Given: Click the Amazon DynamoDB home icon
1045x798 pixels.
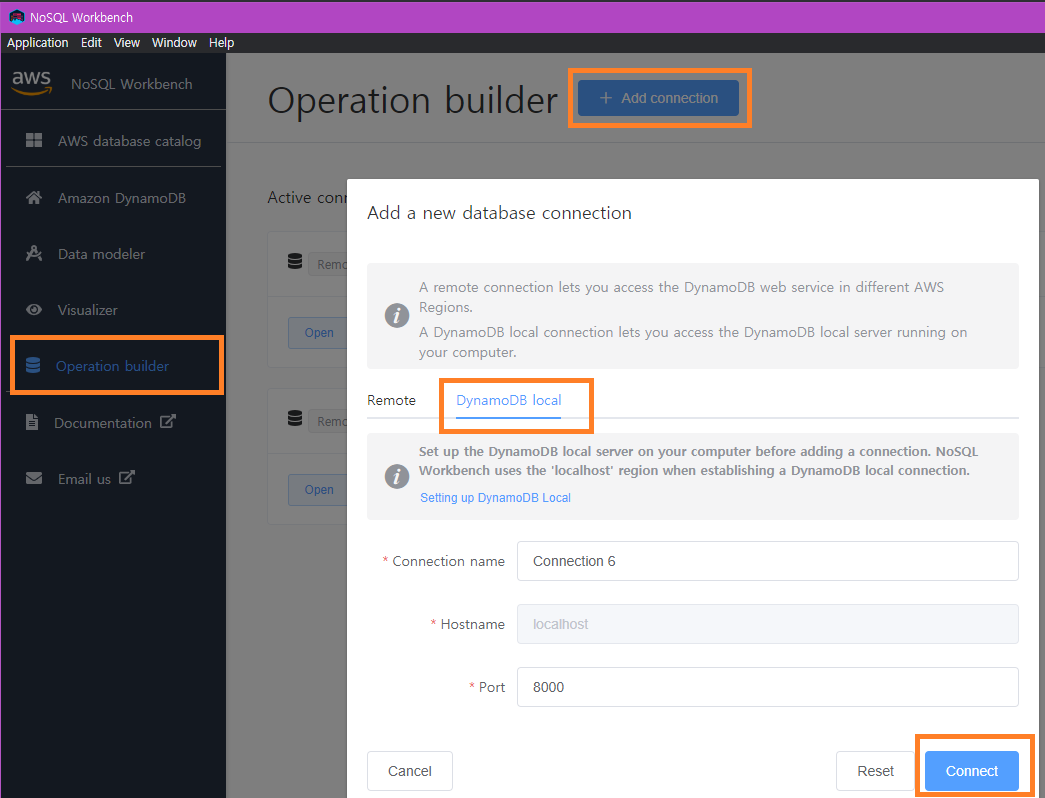Looking at the screenshot, I should (x=34, y=198).
